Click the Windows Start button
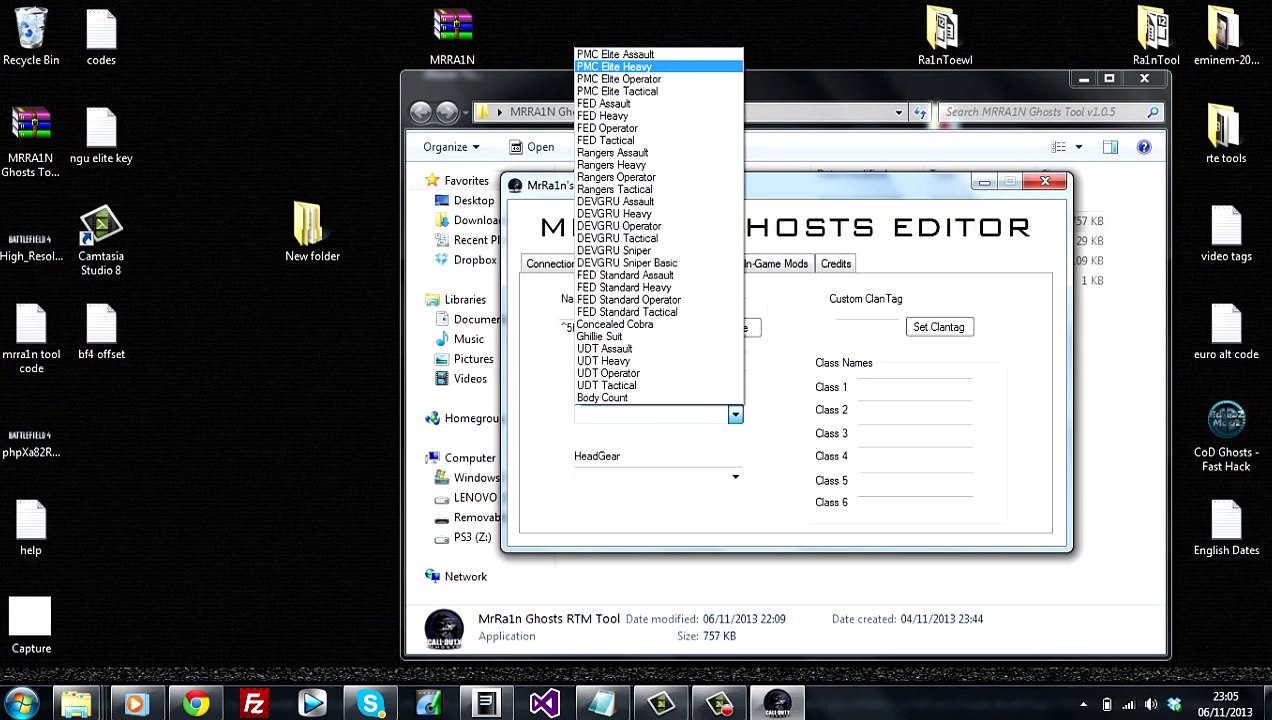The width and height of the screenshot is (1272, 720). (x=20, y=704)
